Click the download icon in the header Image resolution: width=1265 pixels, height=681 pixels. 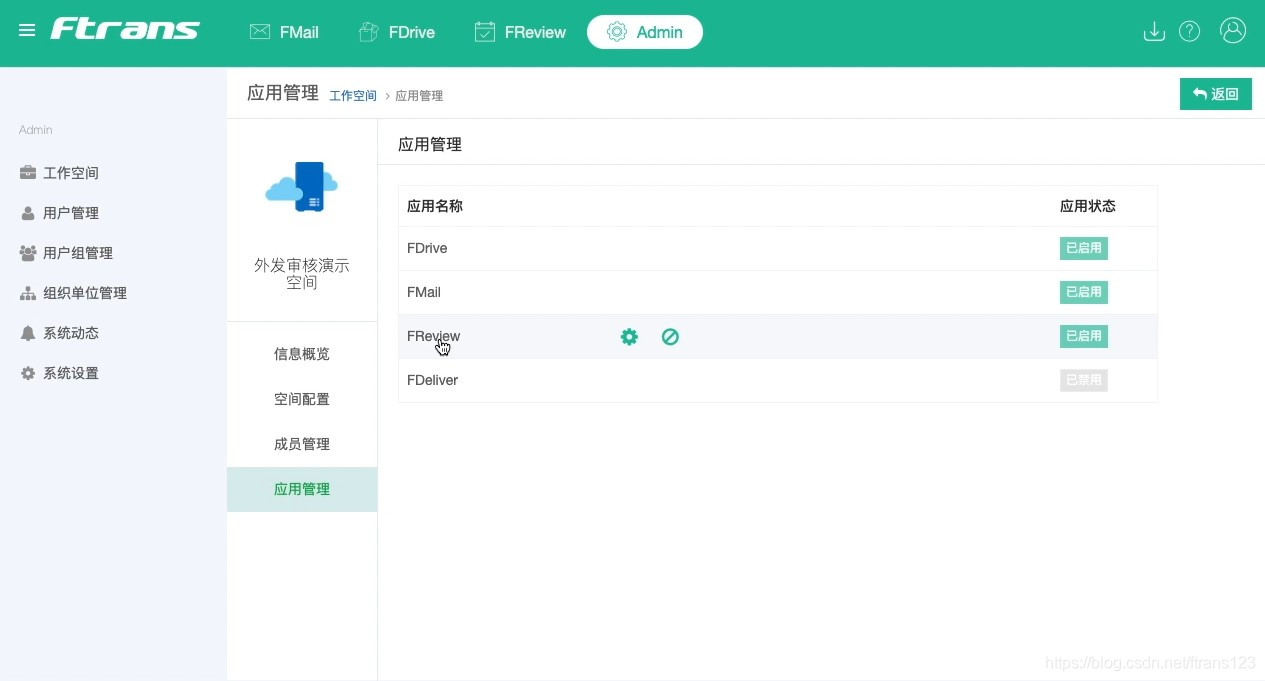tap(1154, 31)
